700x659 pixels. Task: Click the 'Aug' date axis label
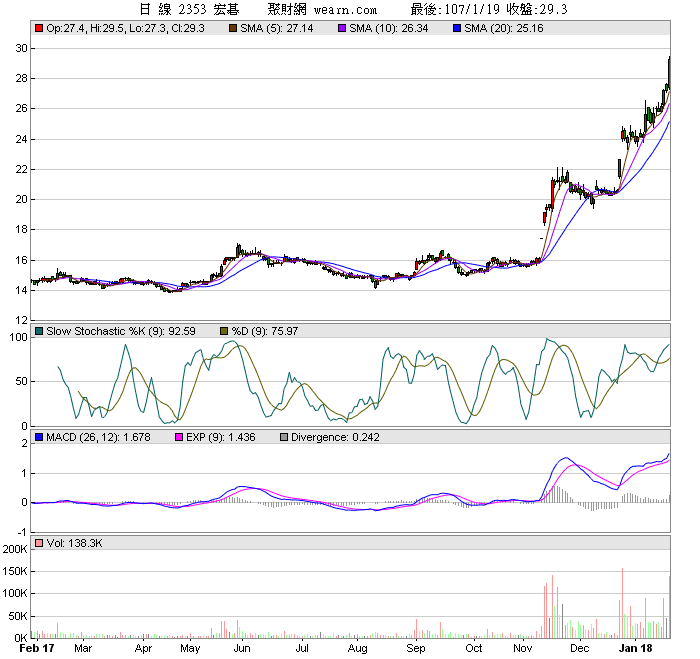pyautogui.click(x=358, y=648)
